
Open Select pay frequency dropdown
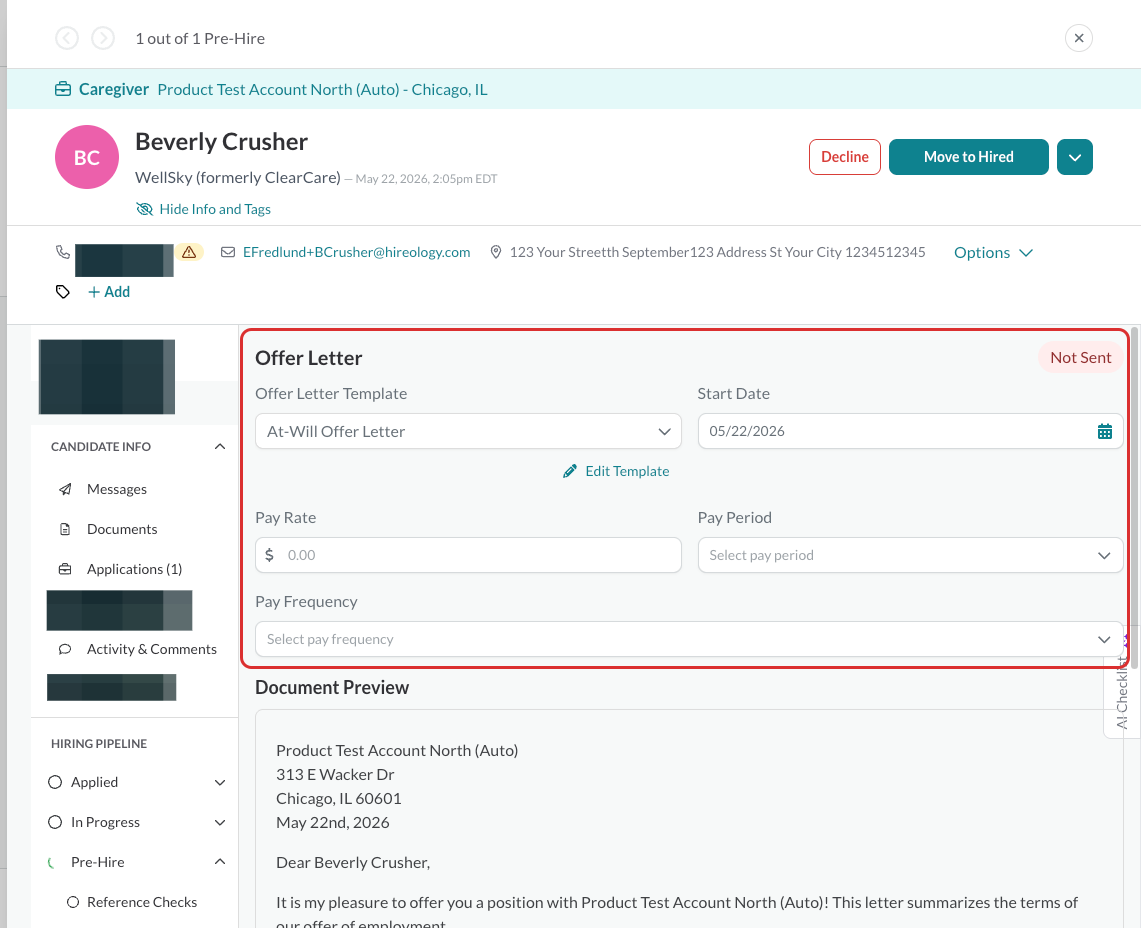(x=689, y=639)
